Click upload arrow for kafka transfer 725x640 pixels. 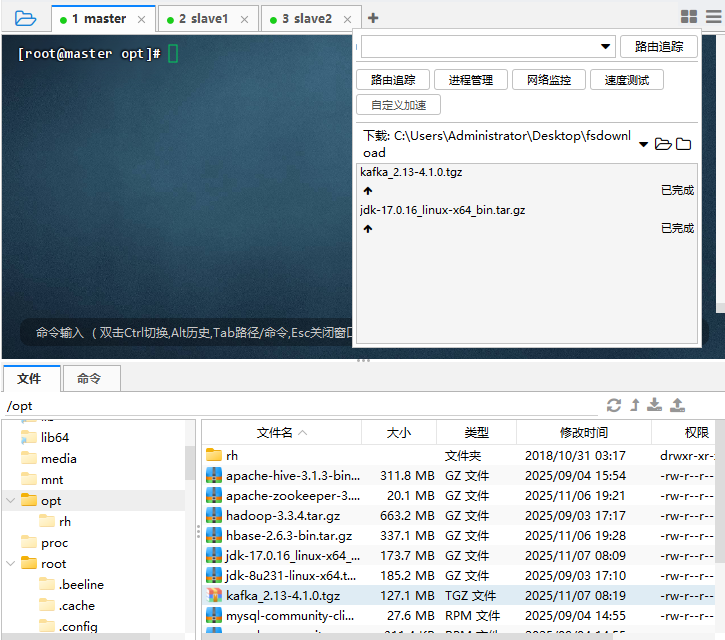tap(368, 191)
